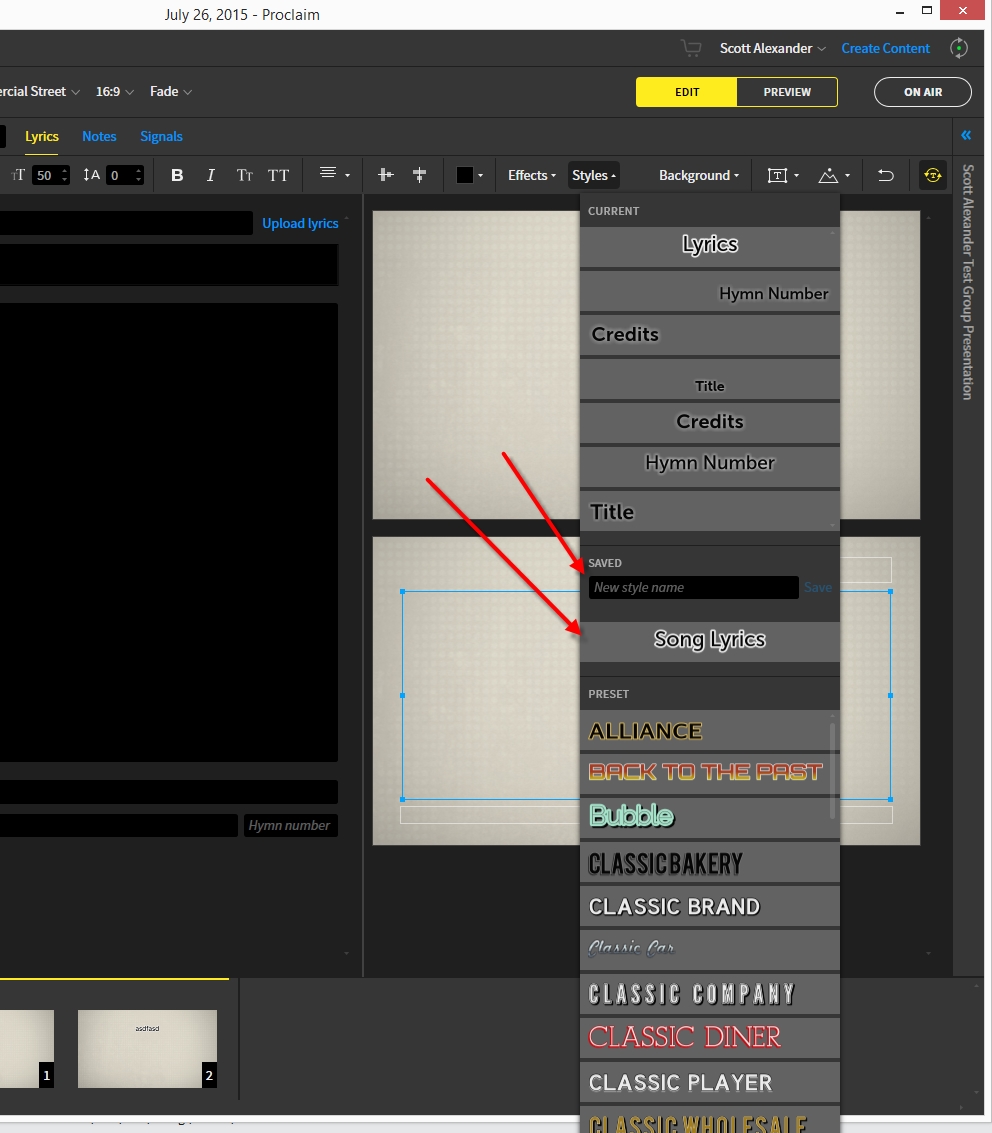Viewport: 992px width, 1133px height.
Task: Open the shopping cart
Action: pyautogui.click(x=690, y=48)
